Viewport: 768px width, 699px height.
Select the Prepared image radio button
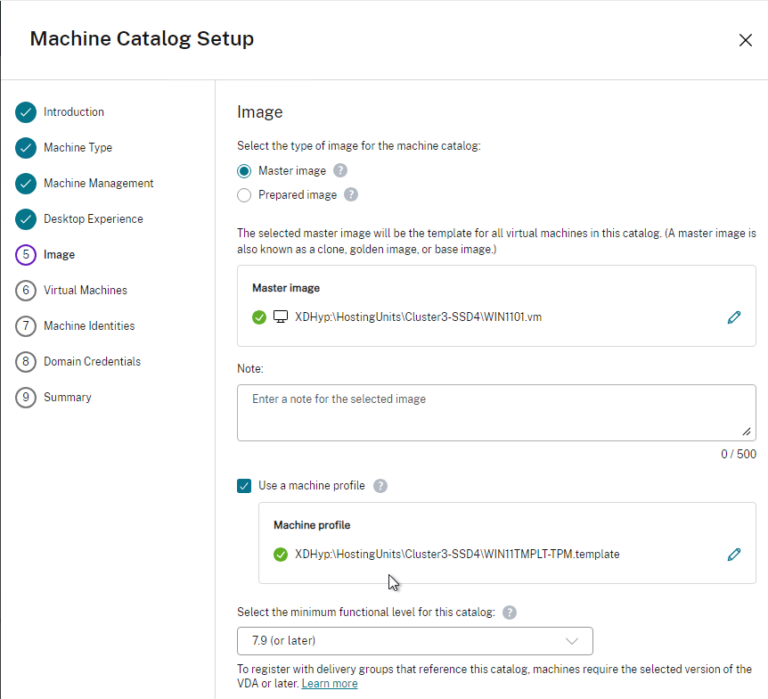coord(245,195)
